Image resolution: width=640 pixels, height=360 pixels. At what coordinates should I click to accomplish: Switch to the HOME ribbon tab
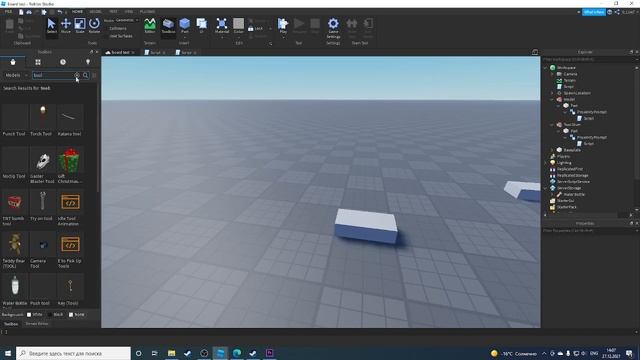[x=77, y=12]
